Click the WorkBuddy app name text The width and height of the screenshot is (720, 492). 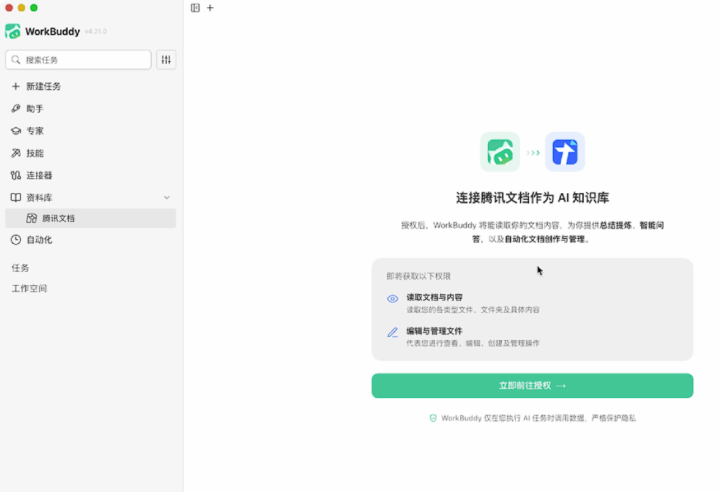52,31
